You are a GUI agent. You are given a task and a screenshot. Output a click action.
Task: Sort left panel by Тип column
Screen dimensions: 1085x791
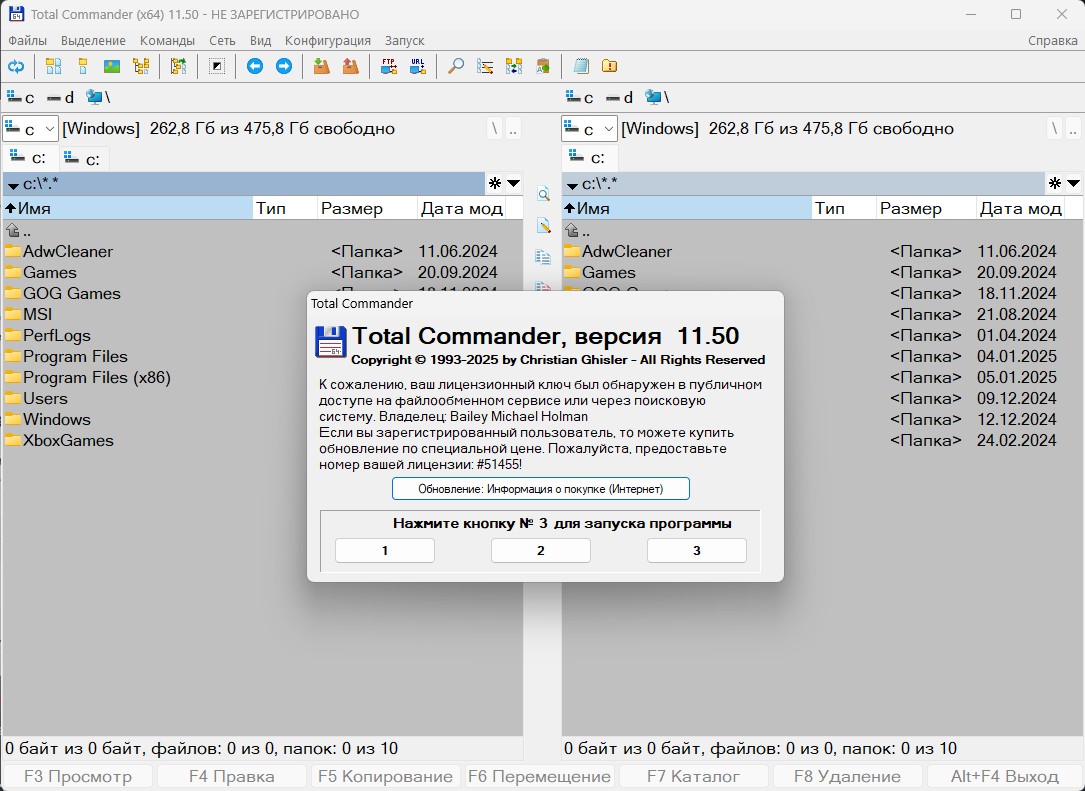(285, 208)
